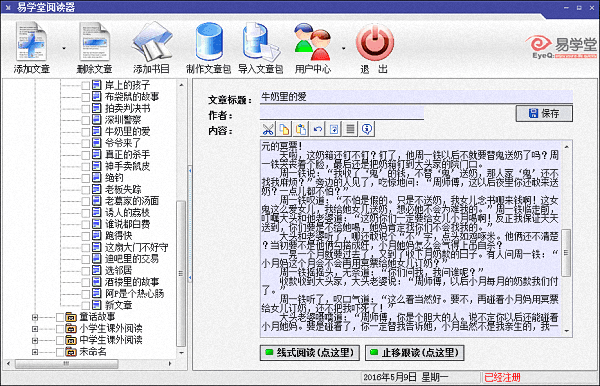Check the box for 神手卖航皮
The width and height of the screenshot is (600, 386).
(86, 166)
